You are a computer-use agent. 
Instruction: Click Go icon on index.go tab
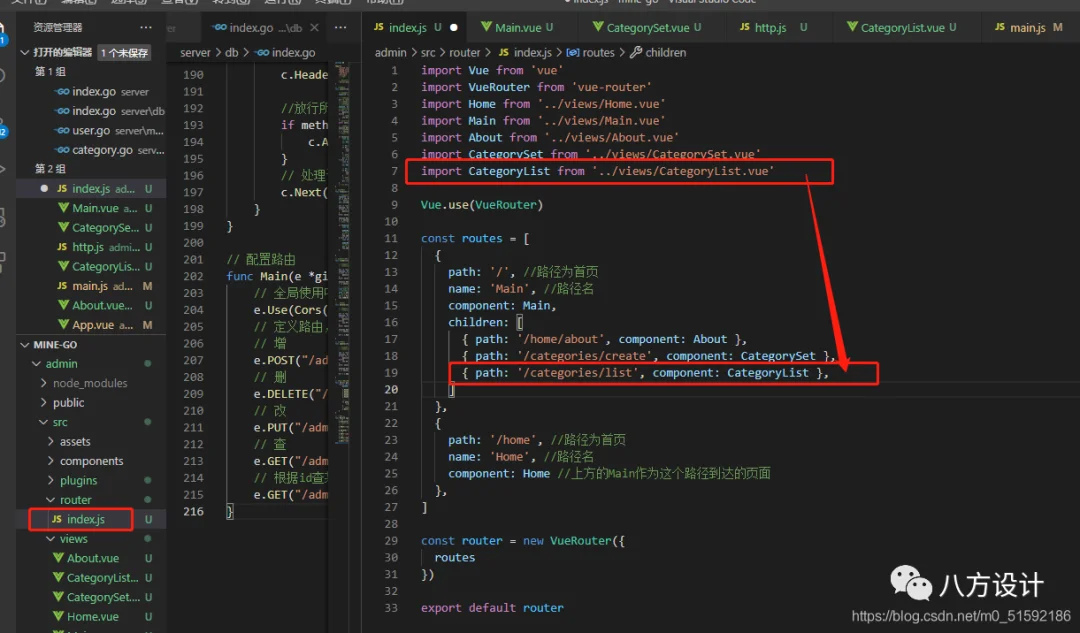[x=220, y=28]
